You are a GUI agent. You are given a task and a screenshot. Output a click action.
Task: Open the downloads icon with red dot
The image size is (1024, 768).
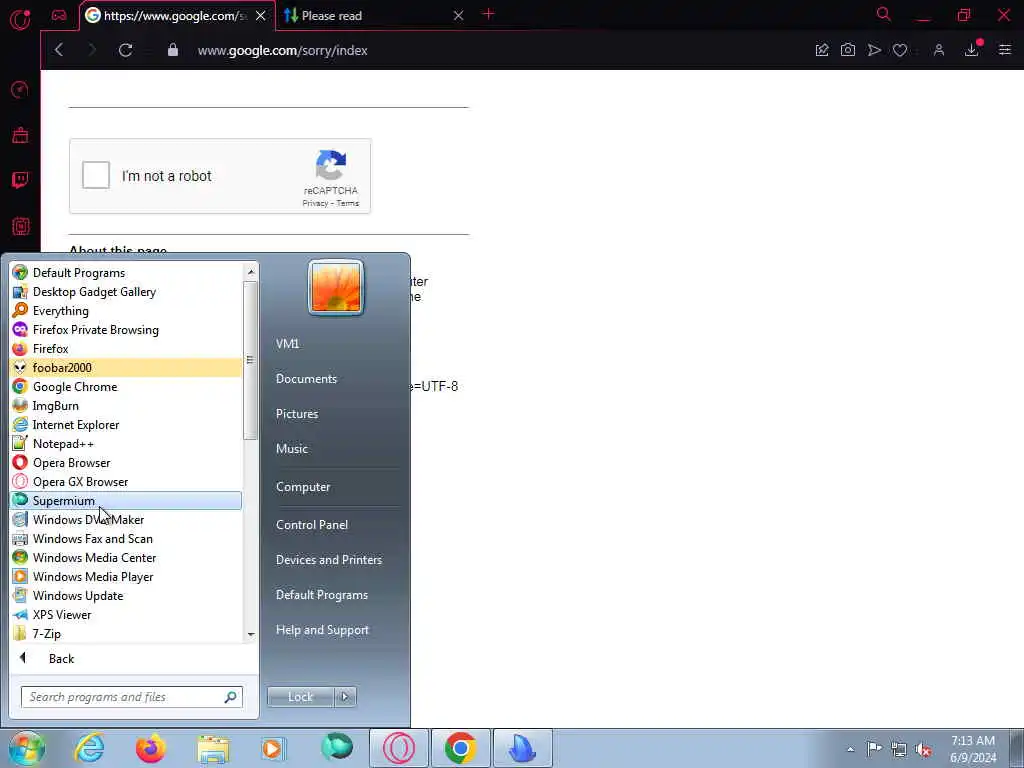(x=972, y=50)
